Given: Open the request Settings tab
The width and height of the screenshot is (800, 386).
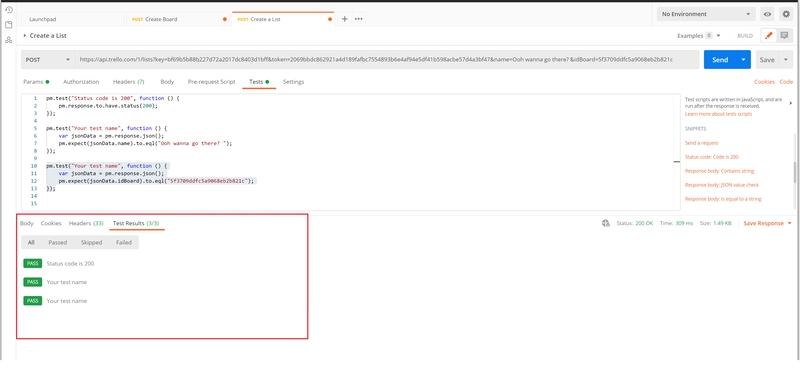Looking at the screenshot, I should click(x=293, y=82).
